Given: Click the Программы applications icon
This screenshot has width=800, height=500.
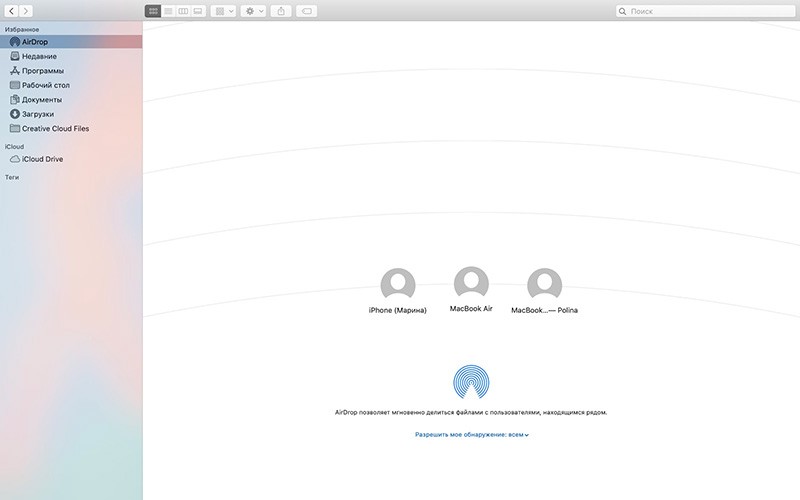Looking at the screenshot, I should point(15,70).
